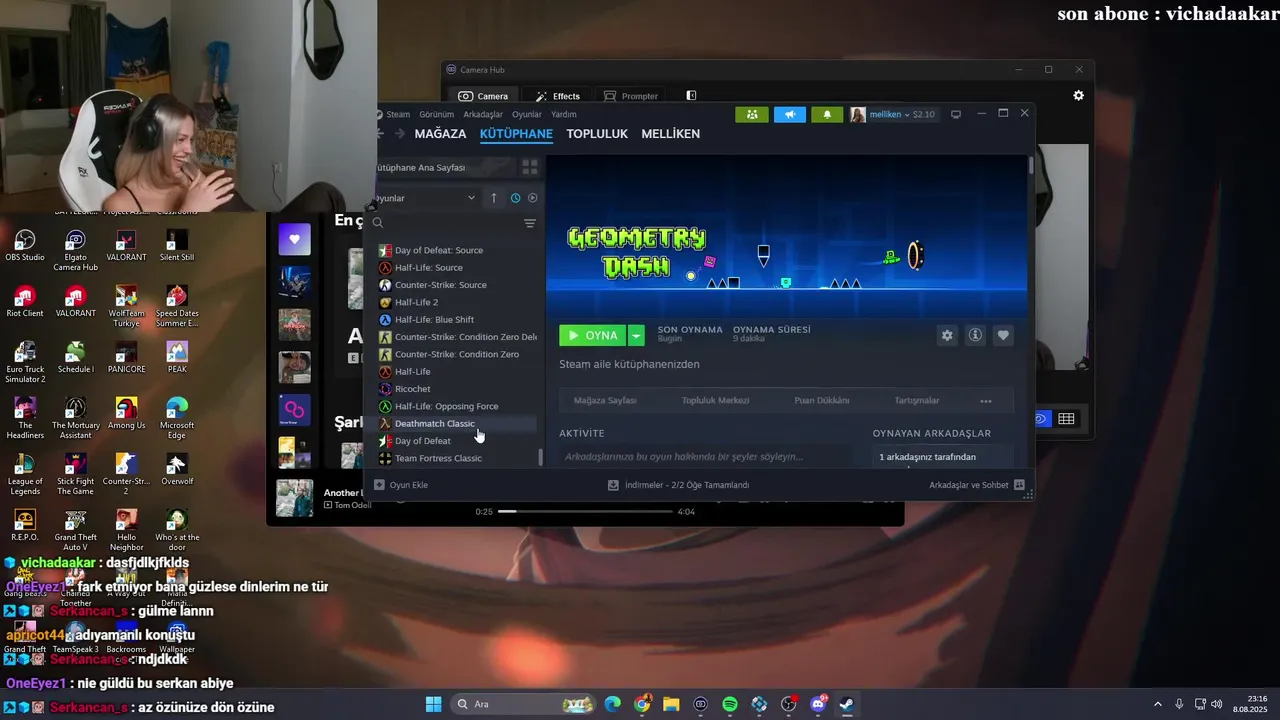Switch to Effects tab in Camera Hub
This screenshot has height=720, width=1280.
tap(558, 96)
